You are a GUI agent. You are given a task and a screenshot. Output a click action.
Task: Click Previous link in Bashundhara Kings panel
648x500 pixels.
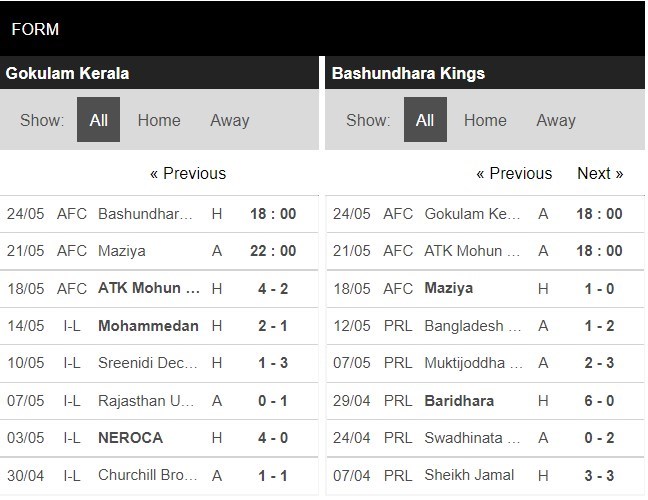tap(514, 173)
